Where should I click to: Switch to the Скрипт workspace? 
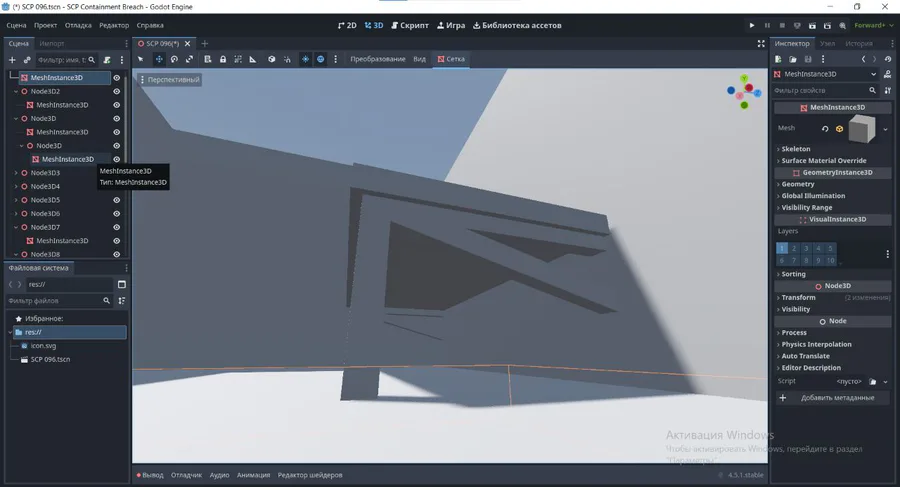(x=410, y=25)
